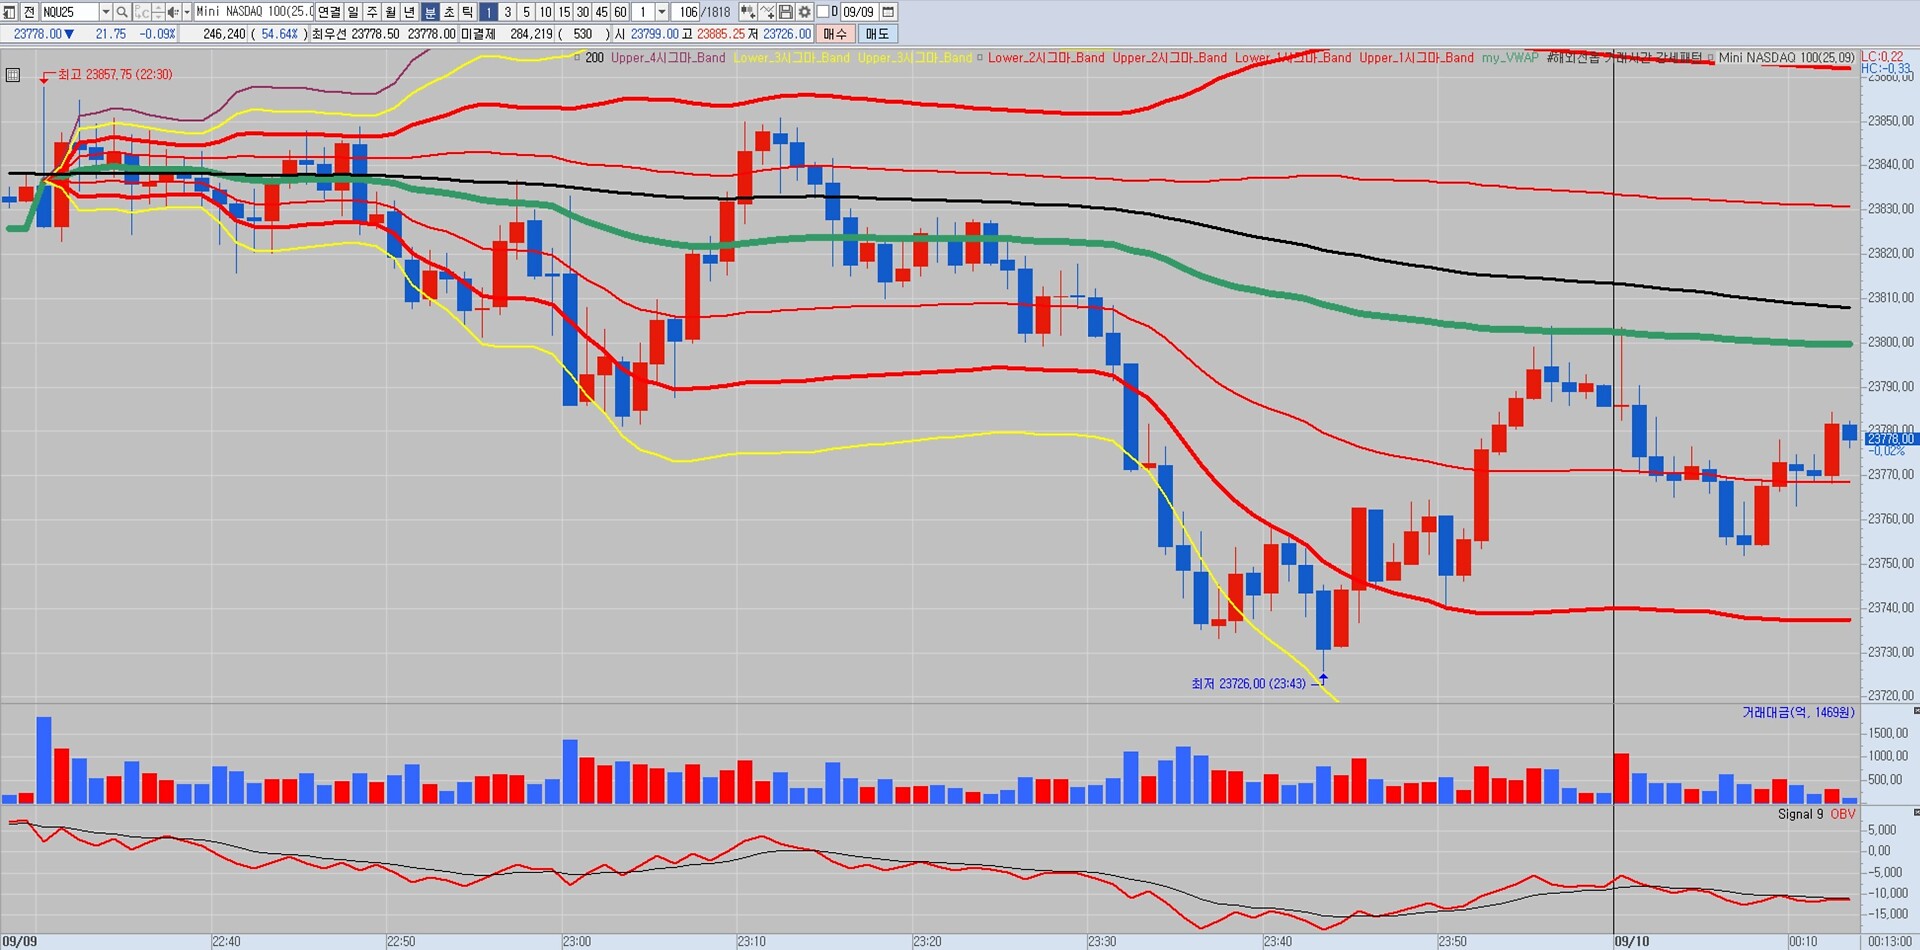The image size is (1920, 950).
Task: Switch to the 일 daily period
Action: point(353,12)
